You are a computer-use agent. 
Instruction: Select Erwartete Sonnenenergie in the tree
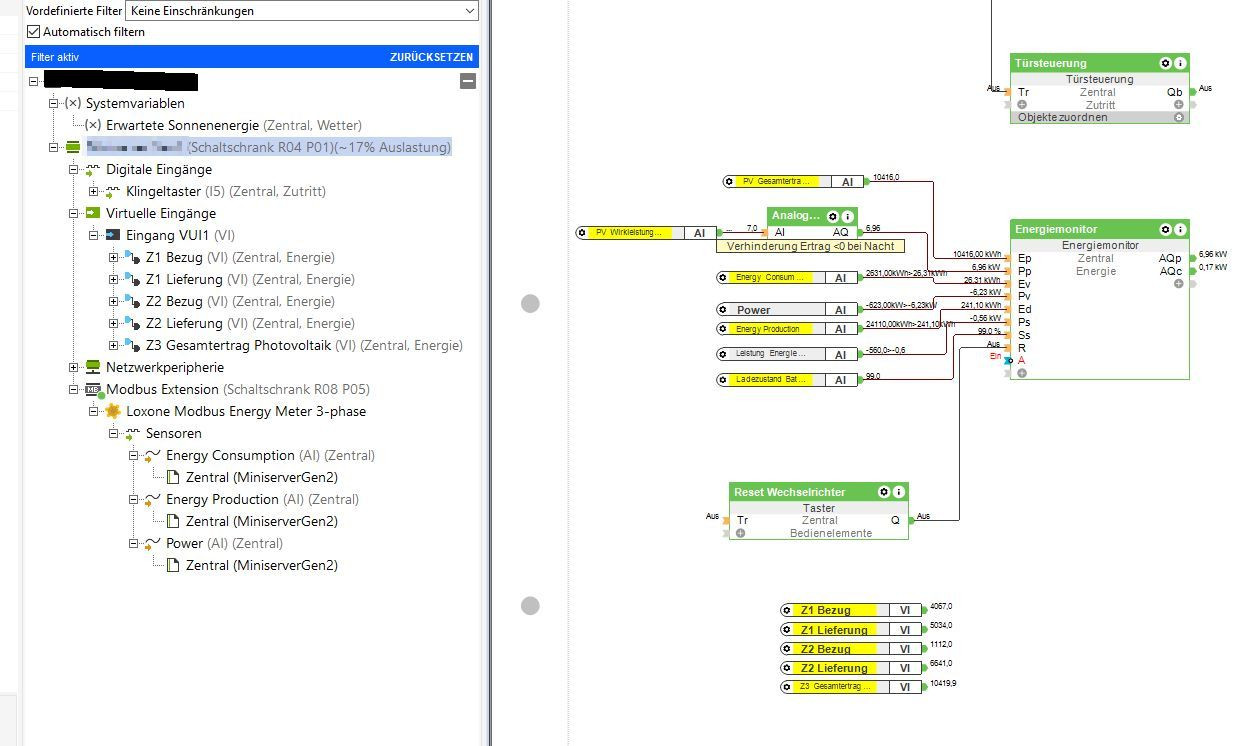183,125
